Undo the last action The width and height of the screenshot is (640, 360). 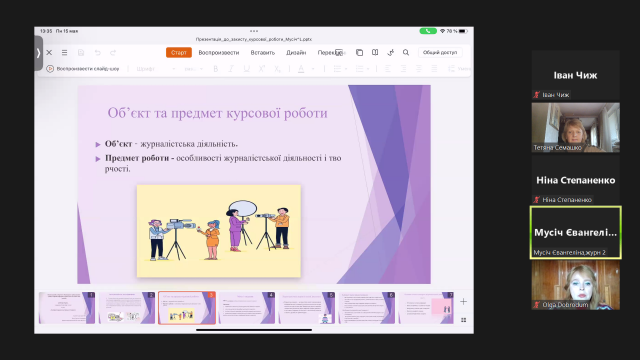click(98, 53)
